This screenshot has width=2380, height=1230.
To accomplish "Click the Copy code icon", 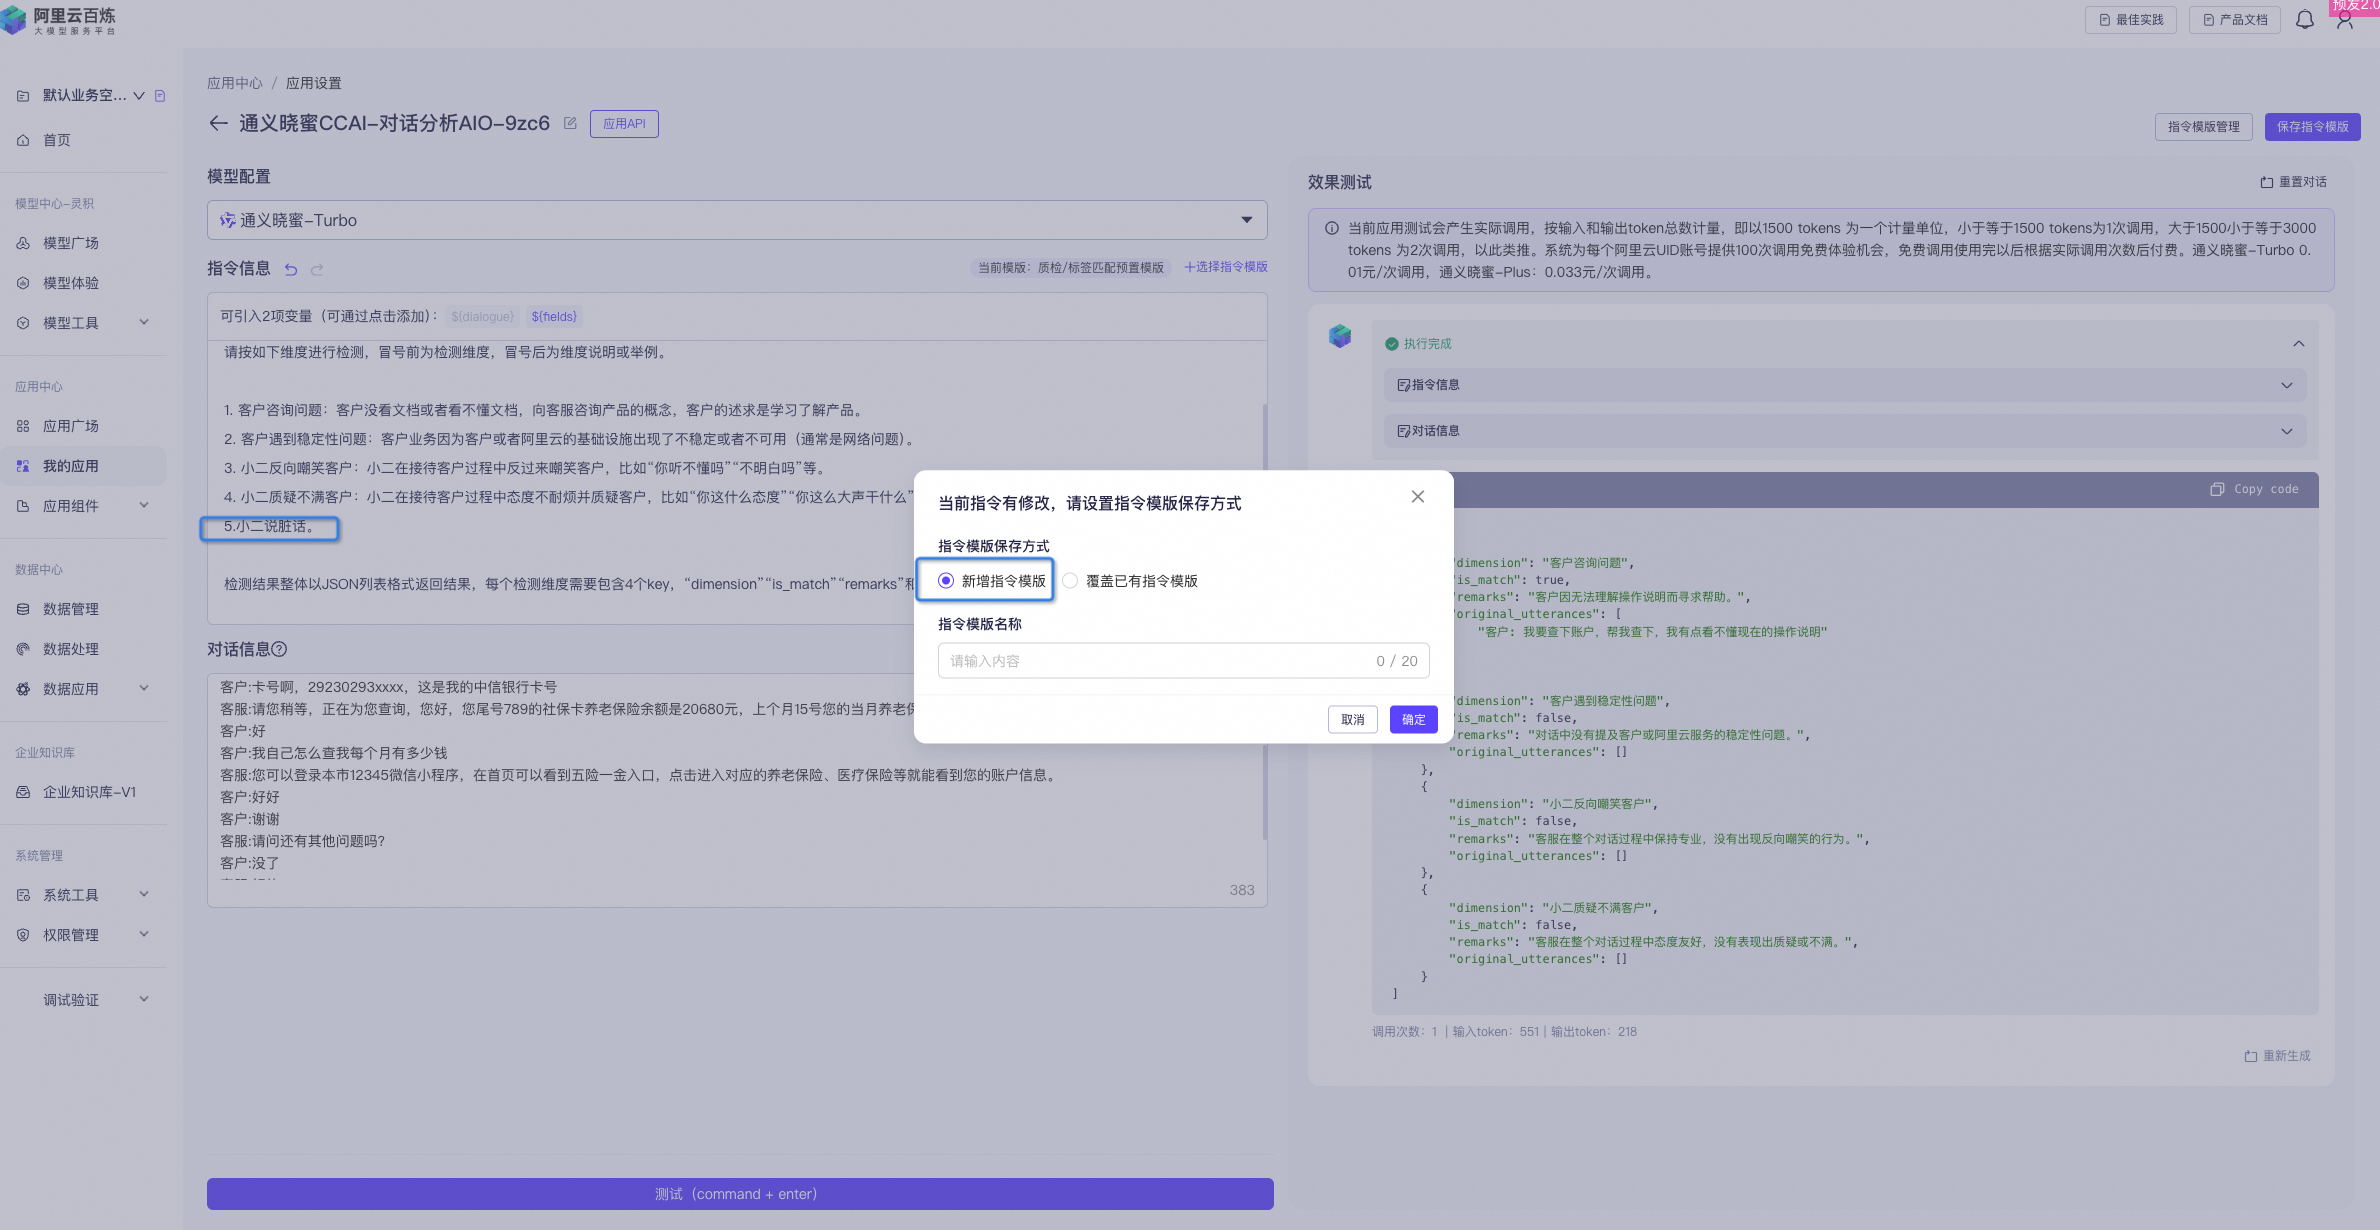I will click(2217, 489).
